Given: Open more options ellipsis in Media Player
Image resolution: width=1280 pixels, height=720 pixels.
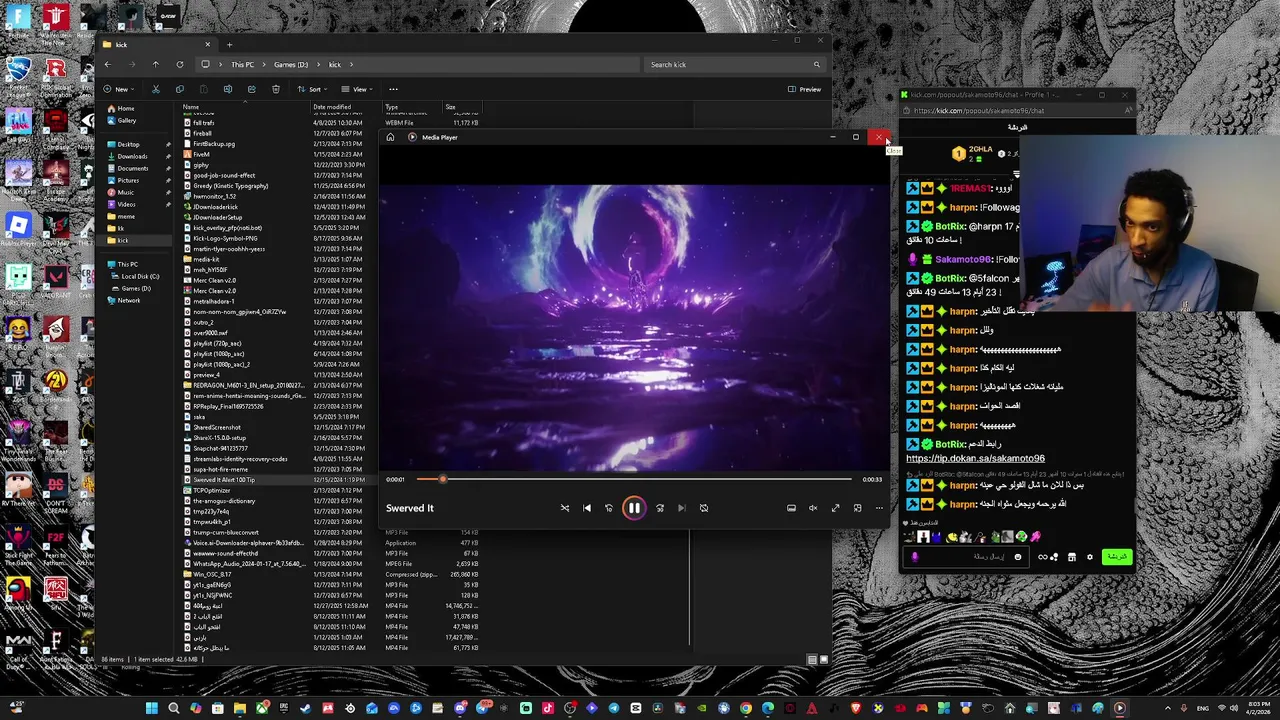Looking at the screenshot, I should [880, 508].
